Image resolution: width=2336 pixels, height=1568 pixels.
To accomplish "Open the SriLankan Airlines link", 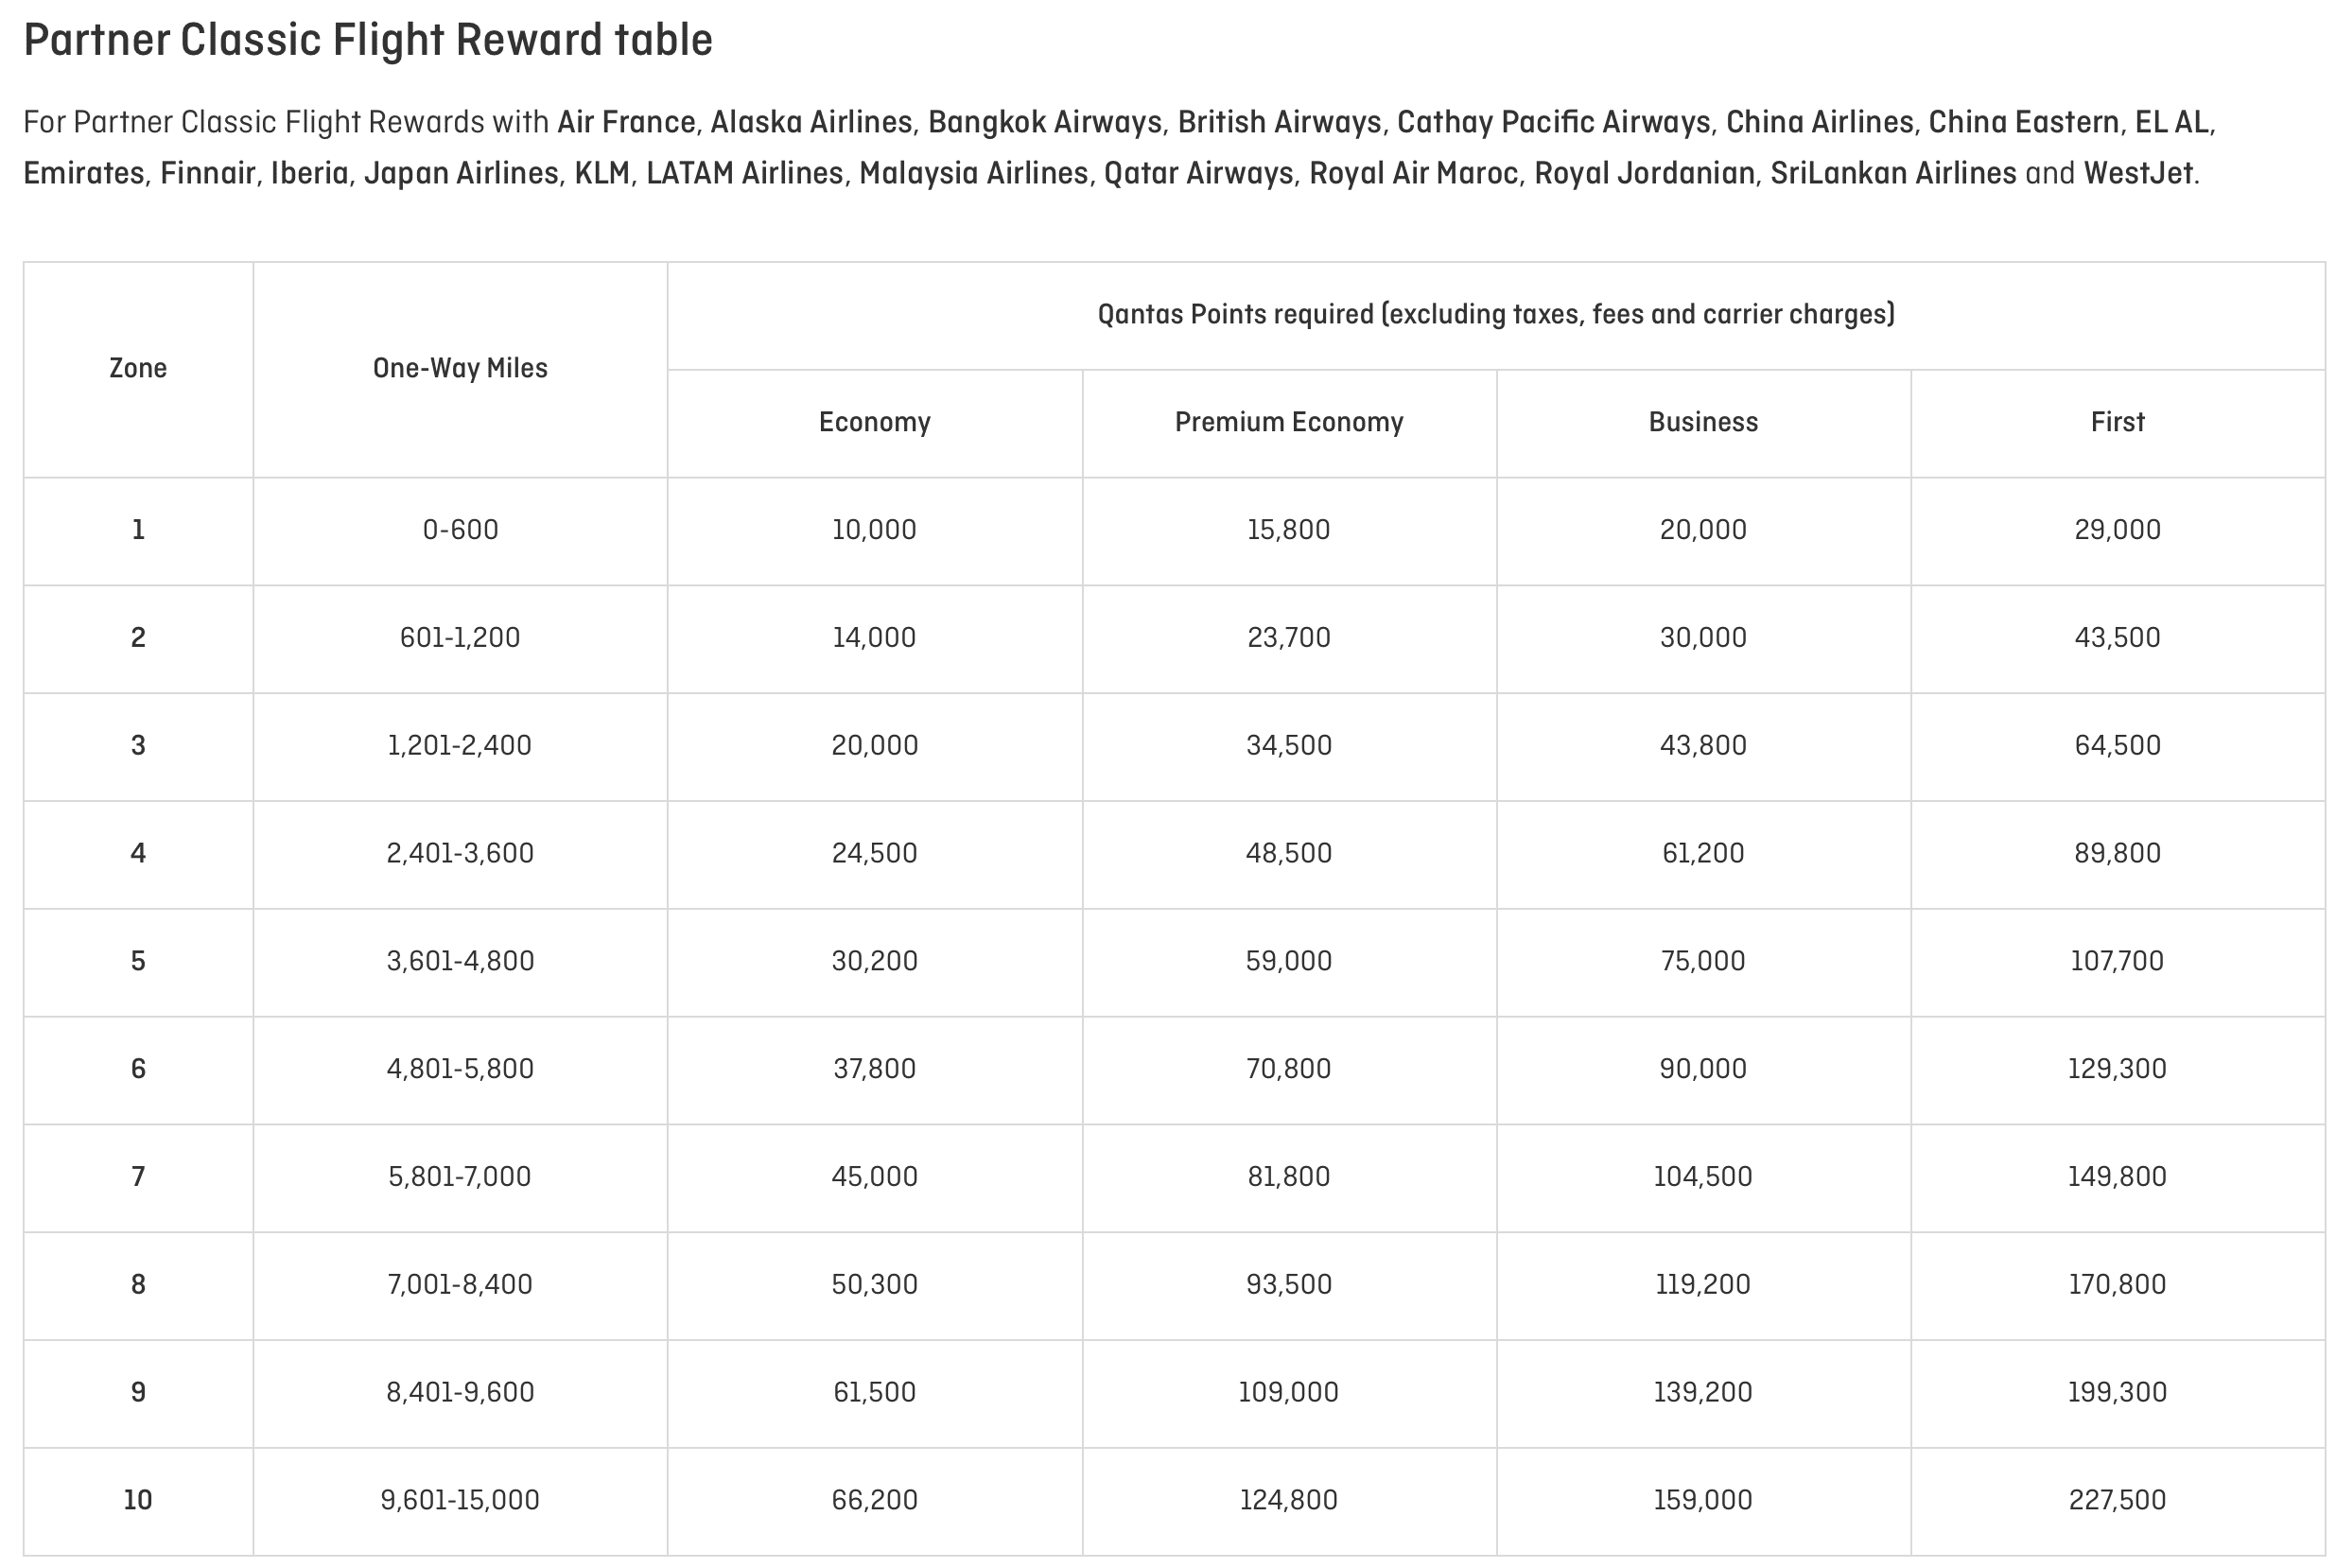I will [1893, 174].
